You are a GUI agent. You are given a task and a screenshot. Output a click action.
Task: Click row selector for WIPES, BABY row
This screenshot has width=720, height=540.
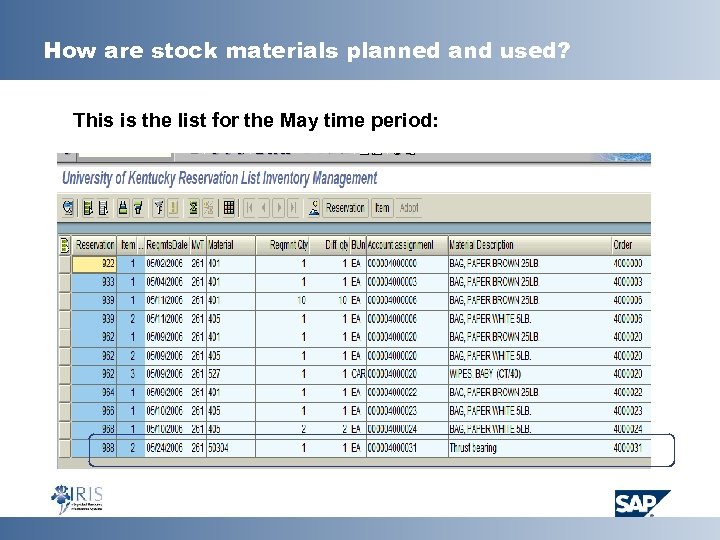point(65,374)
